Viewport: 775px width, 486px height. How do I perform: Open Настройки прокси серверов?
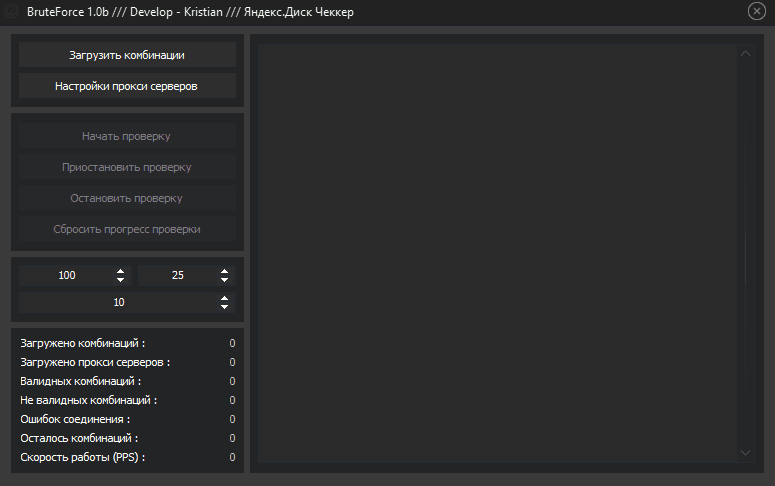pyautogui.click(x=127, y=86)
